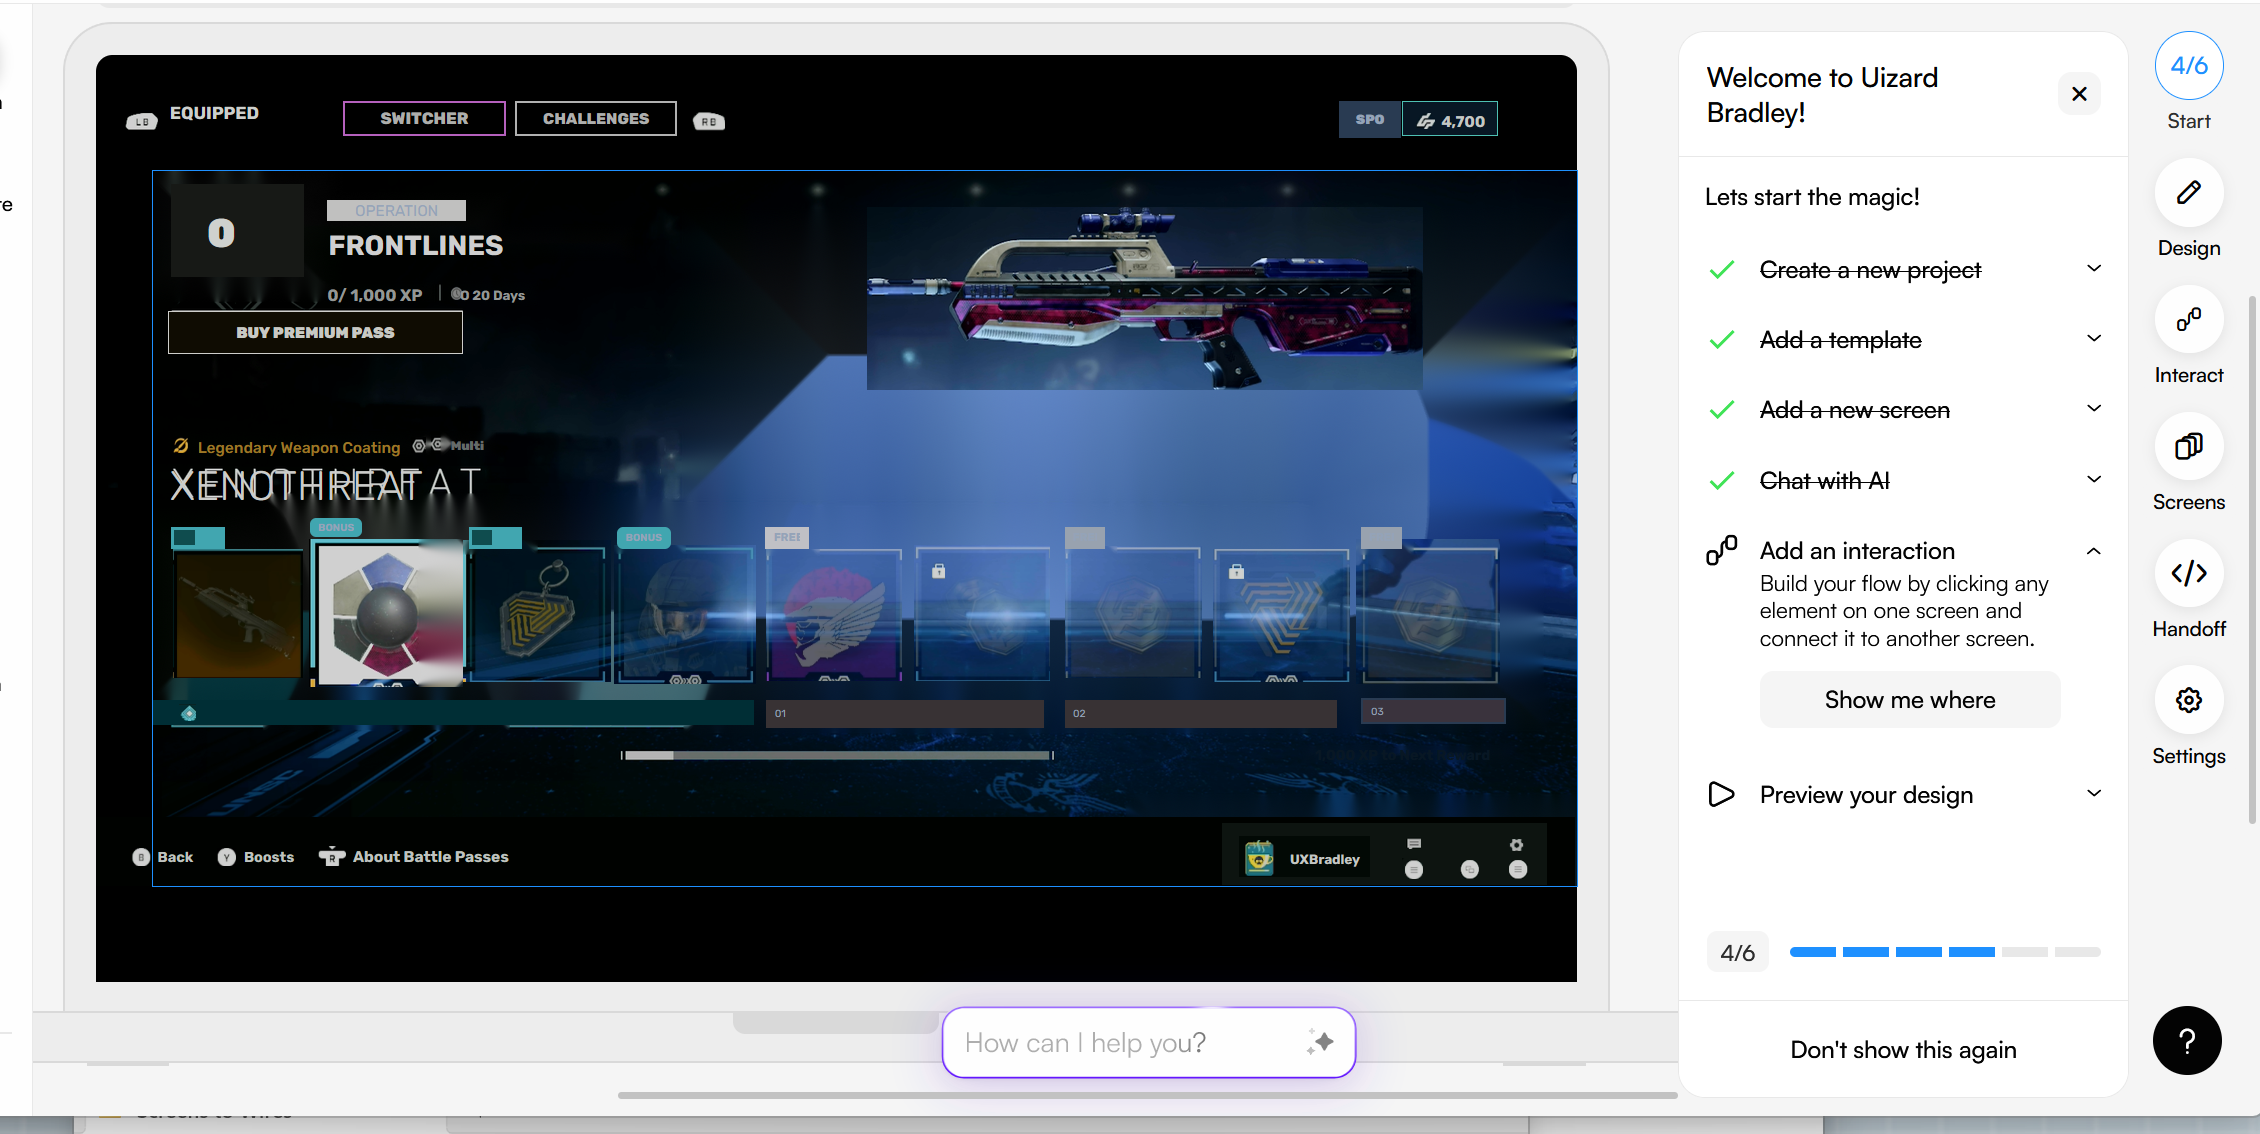Click the Boosts label in mockup footer
2260x1134 pixels.
point(269,857)
